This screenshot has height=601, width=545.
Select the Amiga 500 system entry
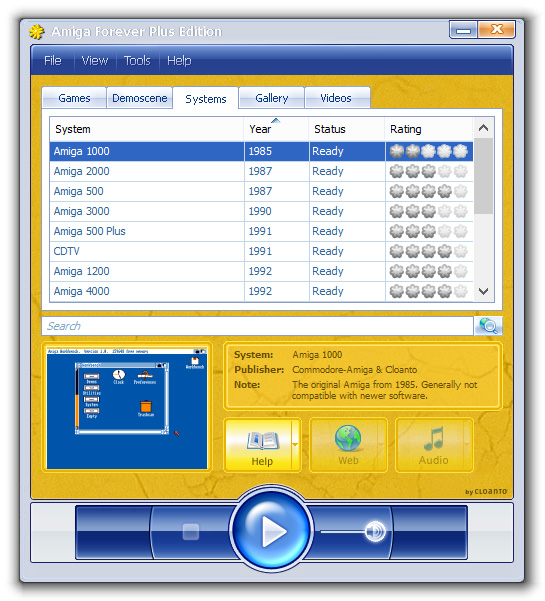[x=261, y=191]
